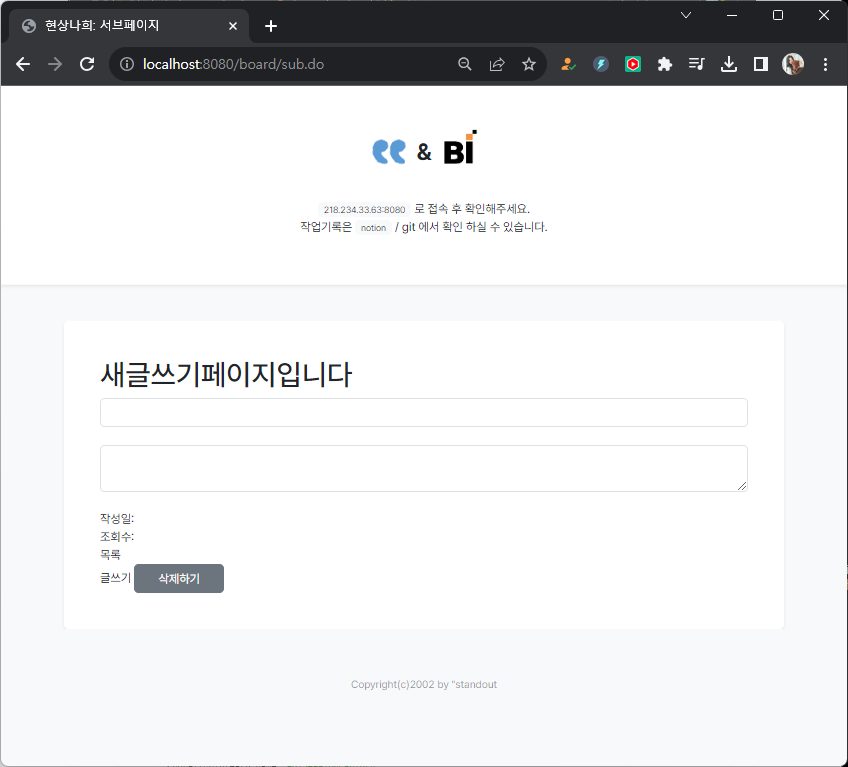Click the 새글쓰기페이지입니다 heading
Image resolution: width=848 pixels, height=767 pixels.
tap(226, 374)
